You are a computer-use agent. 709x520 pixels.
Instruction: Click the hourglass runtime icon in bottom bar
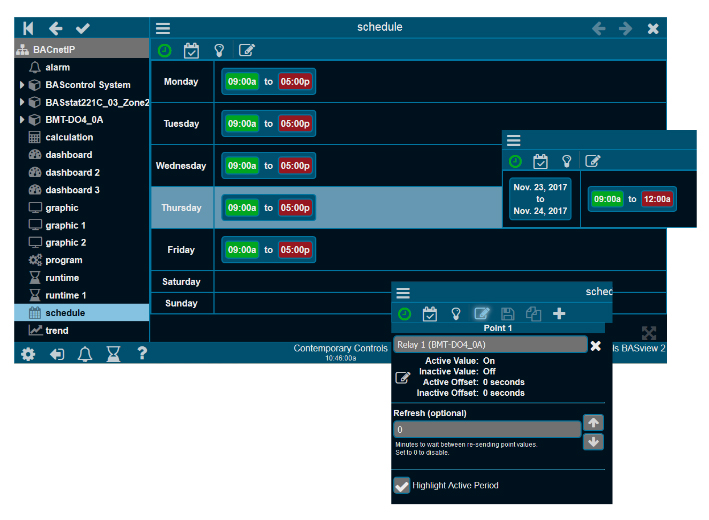pyautogui.click(x=114, y=353)
